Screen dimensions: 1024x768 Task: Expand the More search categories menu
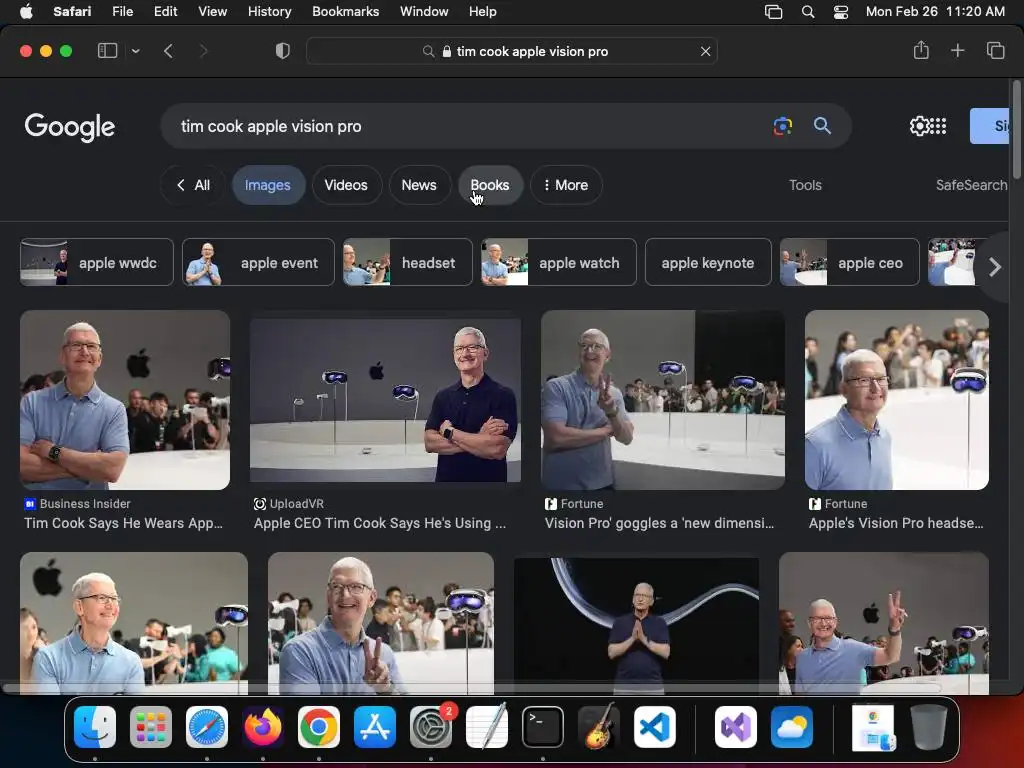566,185
